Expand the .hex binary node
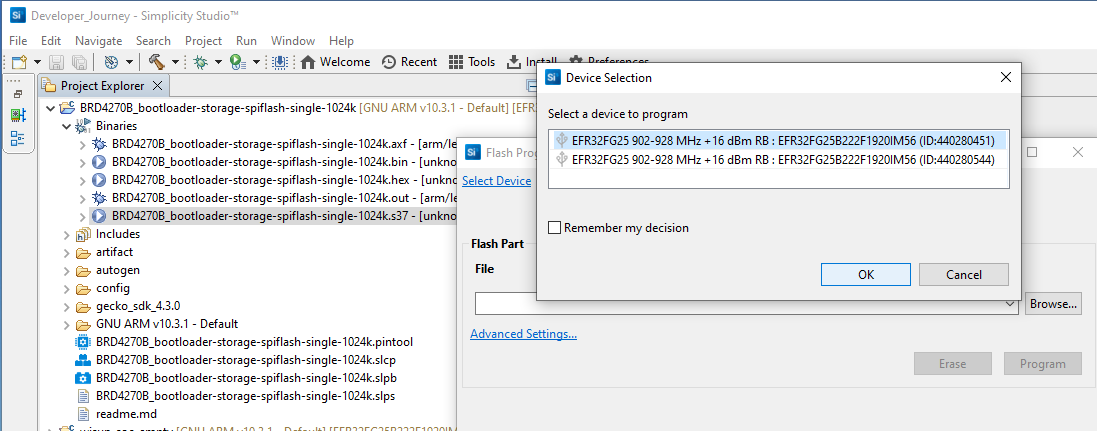1097x431 pixels. 83,181
